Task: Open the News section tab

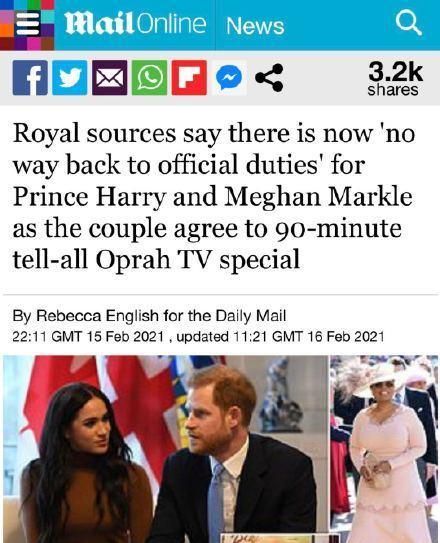Action: point(255,26)
